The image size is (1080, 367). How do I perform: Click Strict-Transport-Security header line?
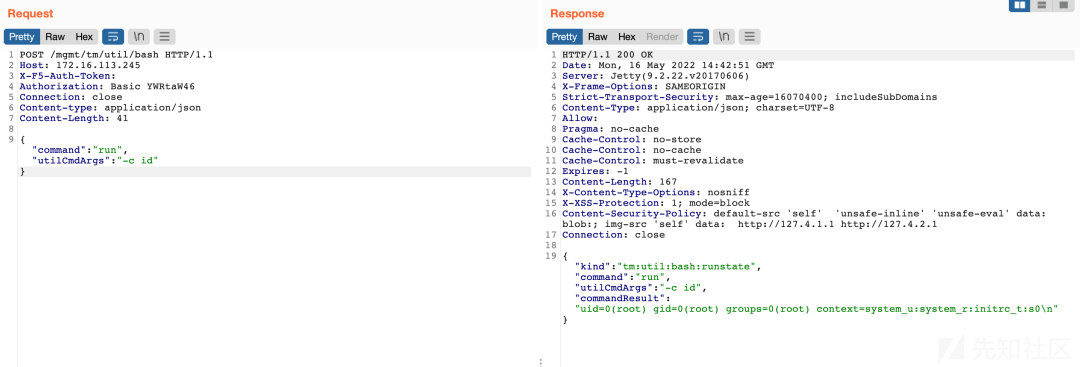pos(749,97)
